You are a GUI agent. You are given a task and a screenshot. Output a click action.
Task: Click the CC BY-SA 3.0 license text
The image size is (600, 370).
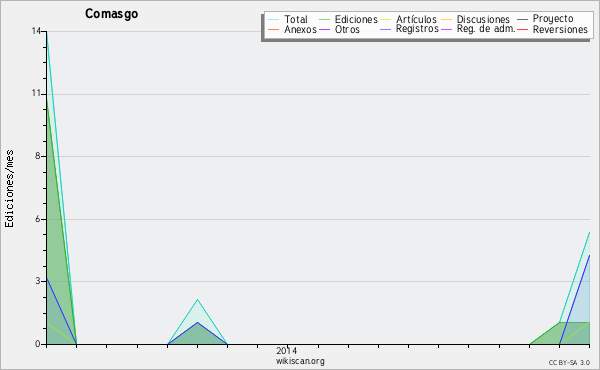569,362
